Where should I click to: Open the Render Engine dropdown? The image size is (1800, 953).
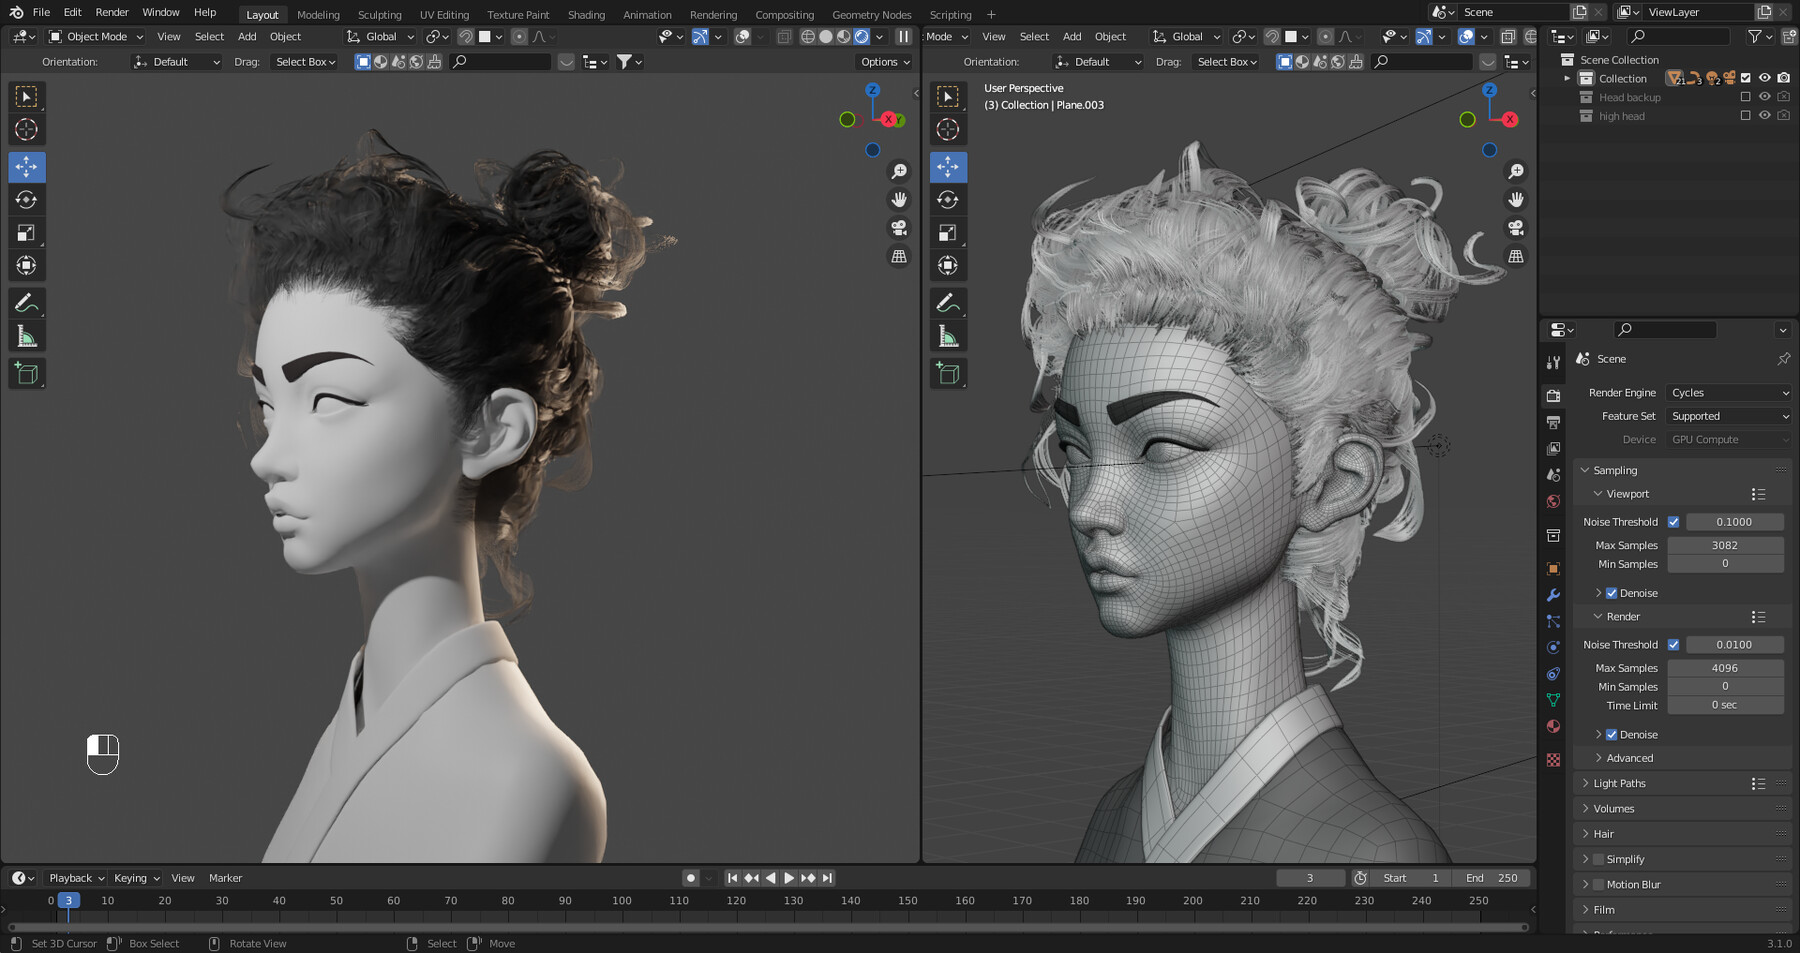tap(1729, 392)
